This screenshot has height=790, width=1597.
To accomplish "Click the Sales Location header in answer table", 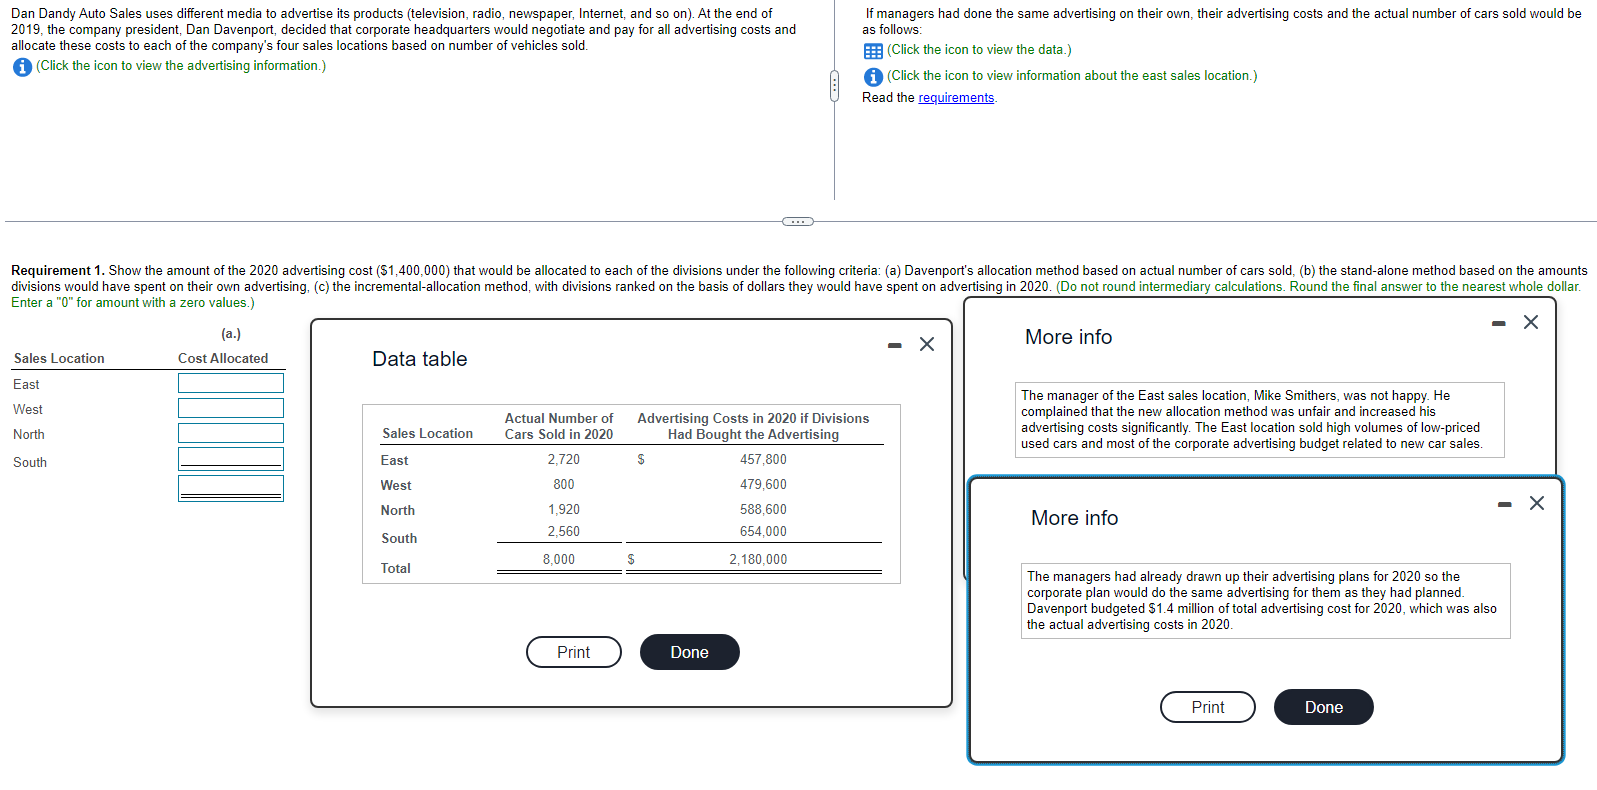I will point(59,359).
